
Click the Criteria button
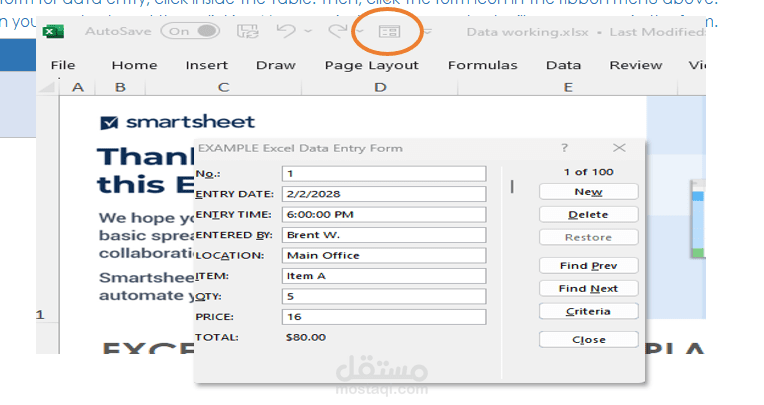tap(589, 311)
